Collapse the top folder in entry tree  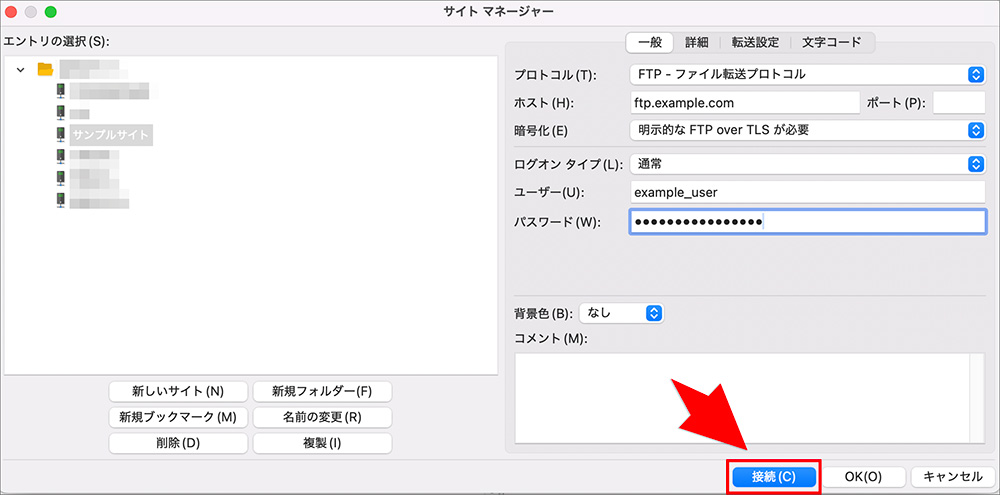pyautogui.click(x=21, y=70)
